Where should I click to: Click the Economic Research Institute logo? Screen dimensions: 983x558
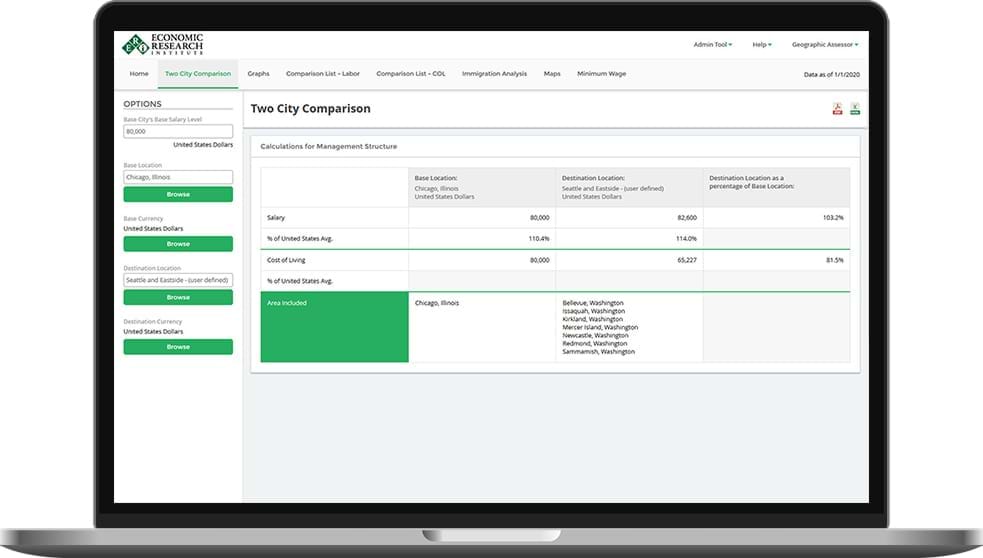[x=162, y=45]
